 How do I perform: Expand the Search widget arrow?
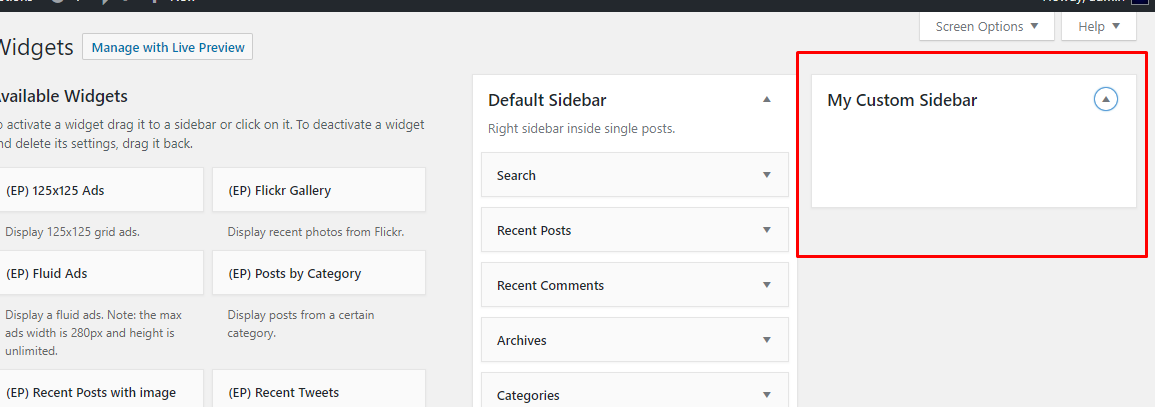pyautogui.click(x=767, y=175)
